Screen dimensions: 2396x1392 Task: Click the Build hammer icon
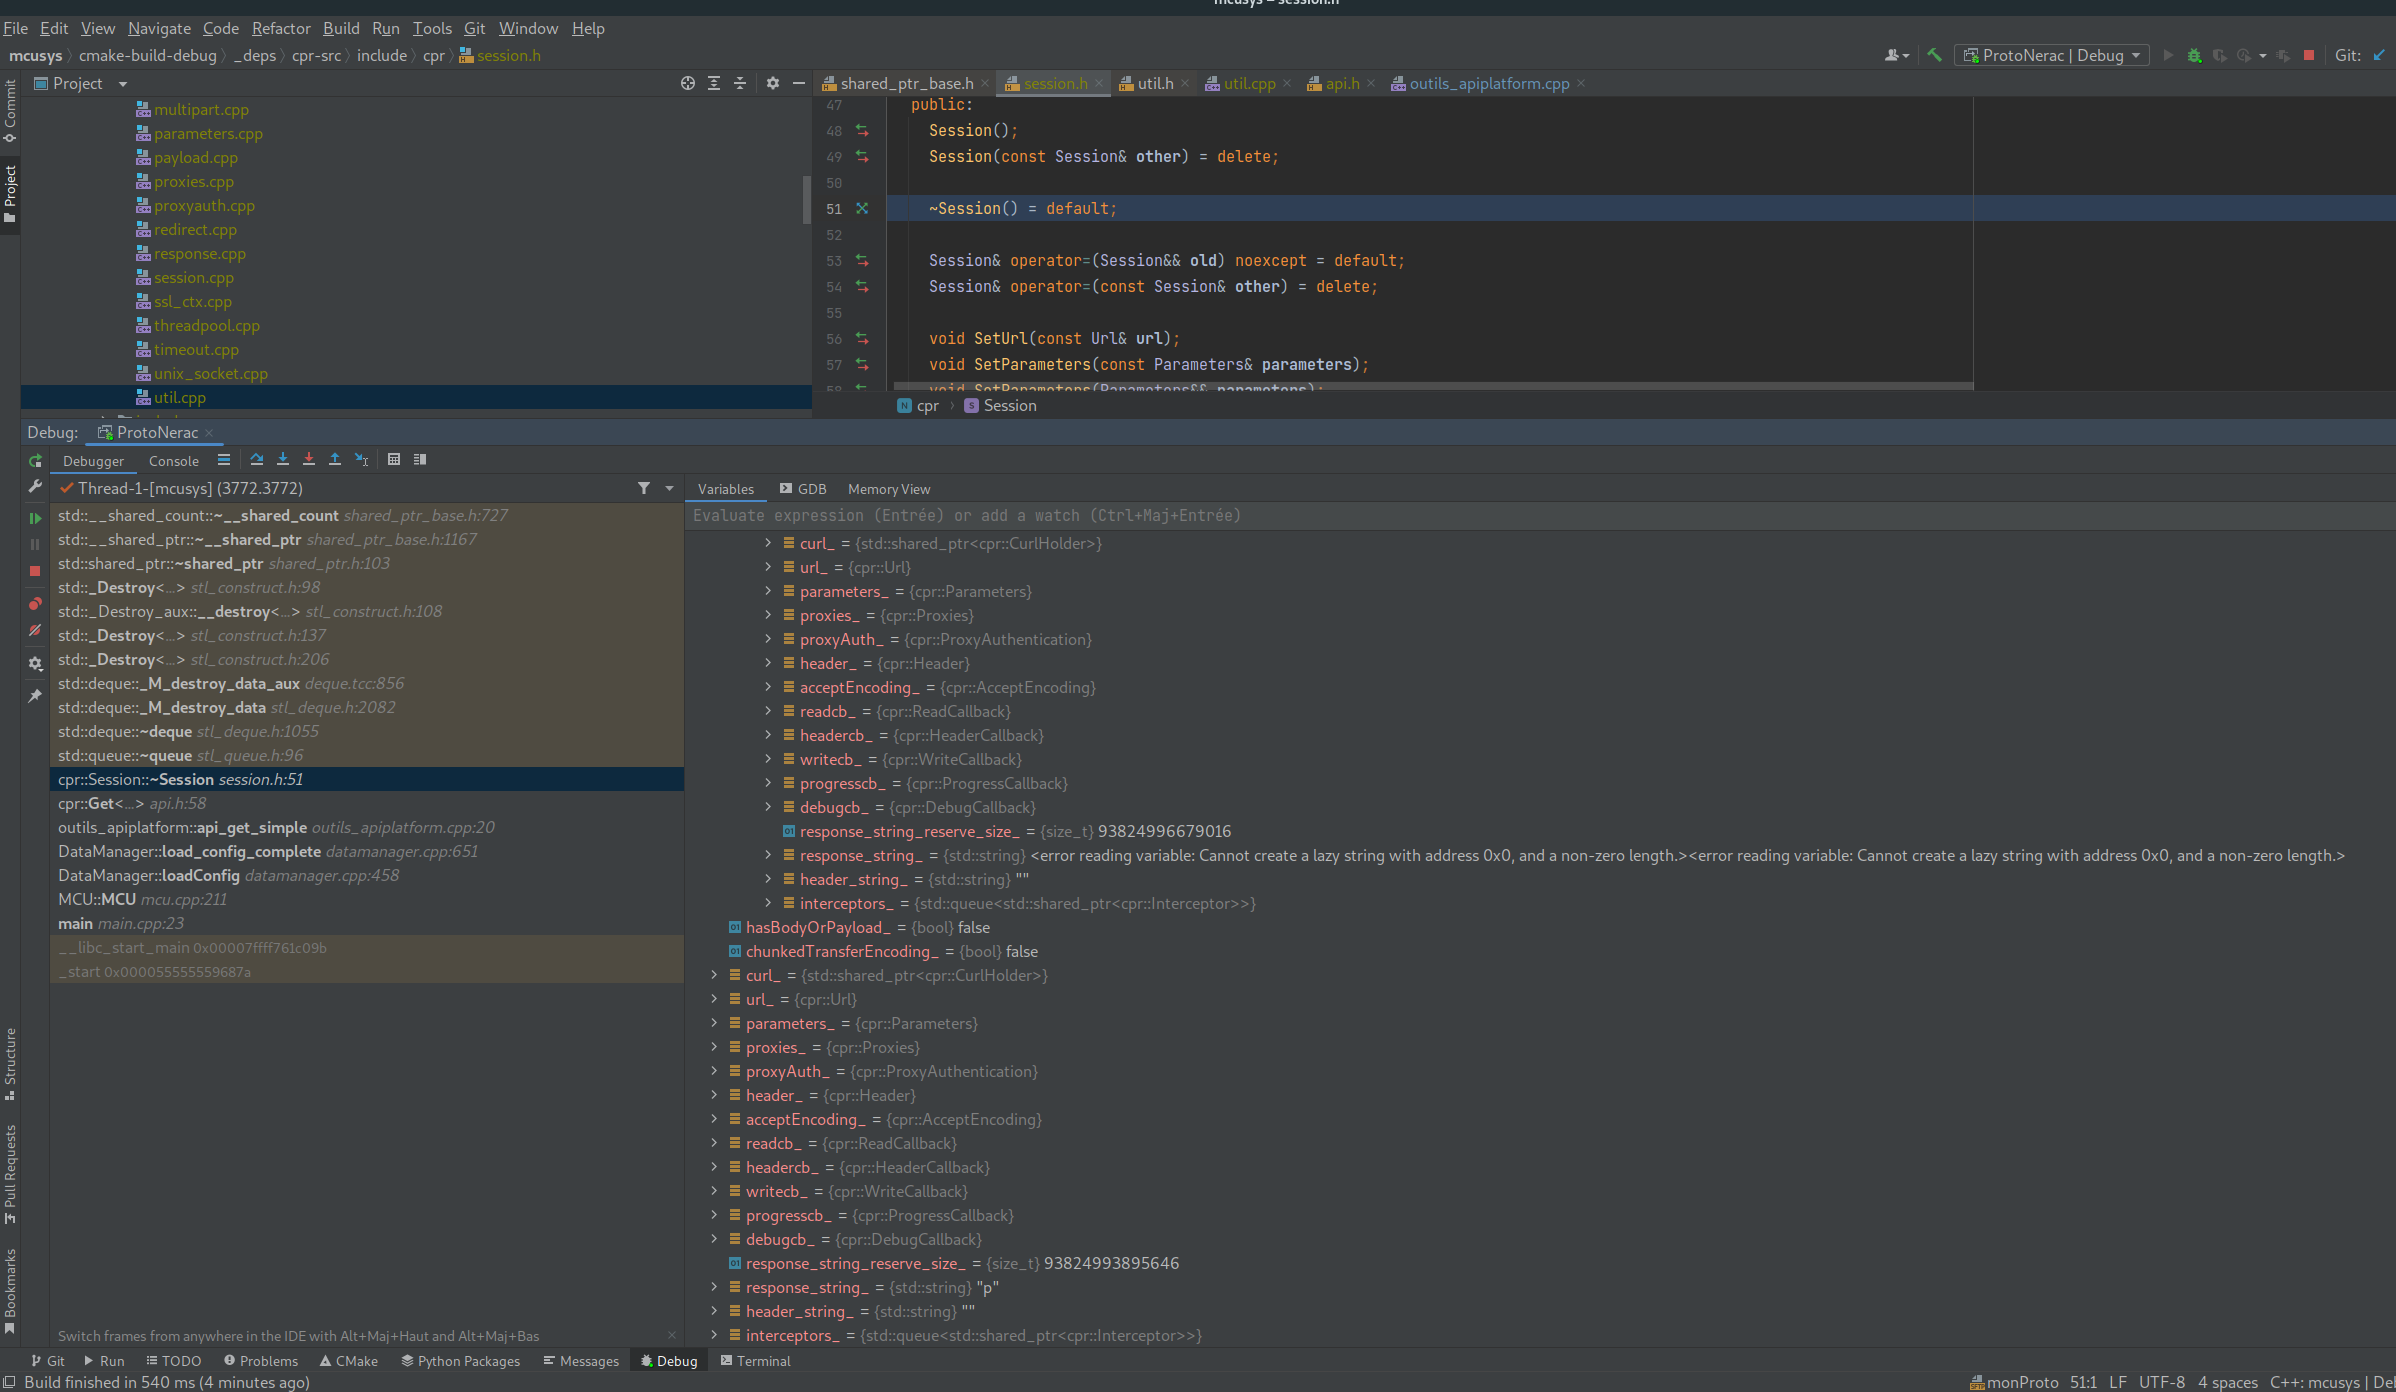tap(1934, 56)
